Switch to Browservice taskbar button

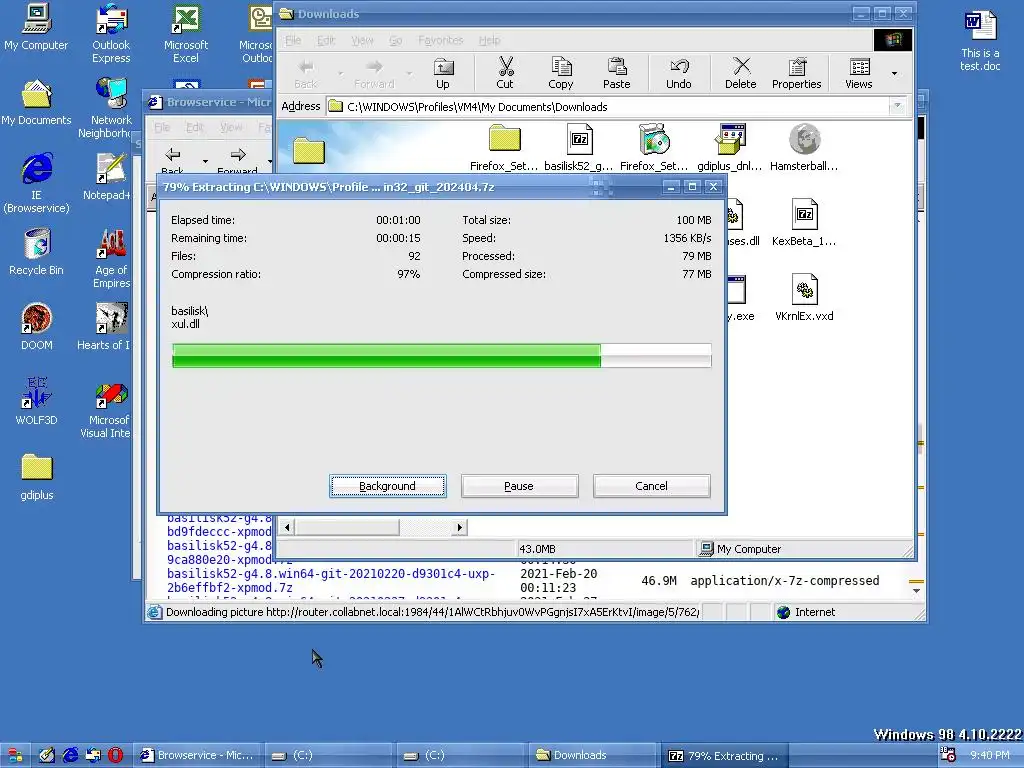pos(199,756)
